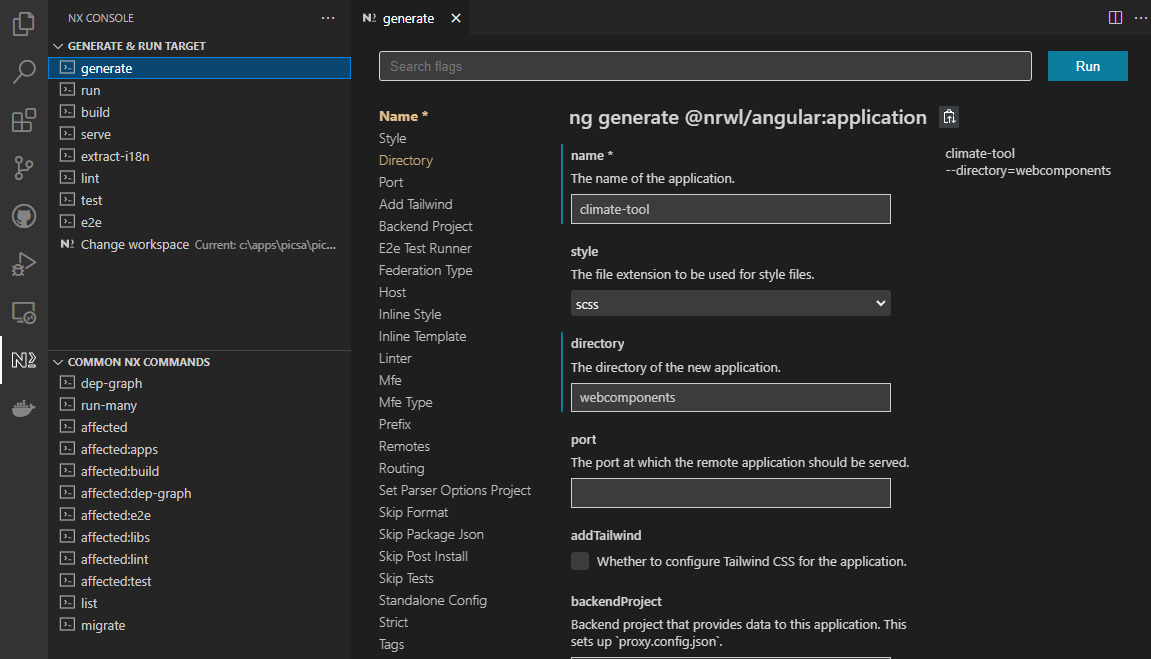Click the split editor icon
The height and width of the screenshot is (659, 1151).
click(1115, 18)
